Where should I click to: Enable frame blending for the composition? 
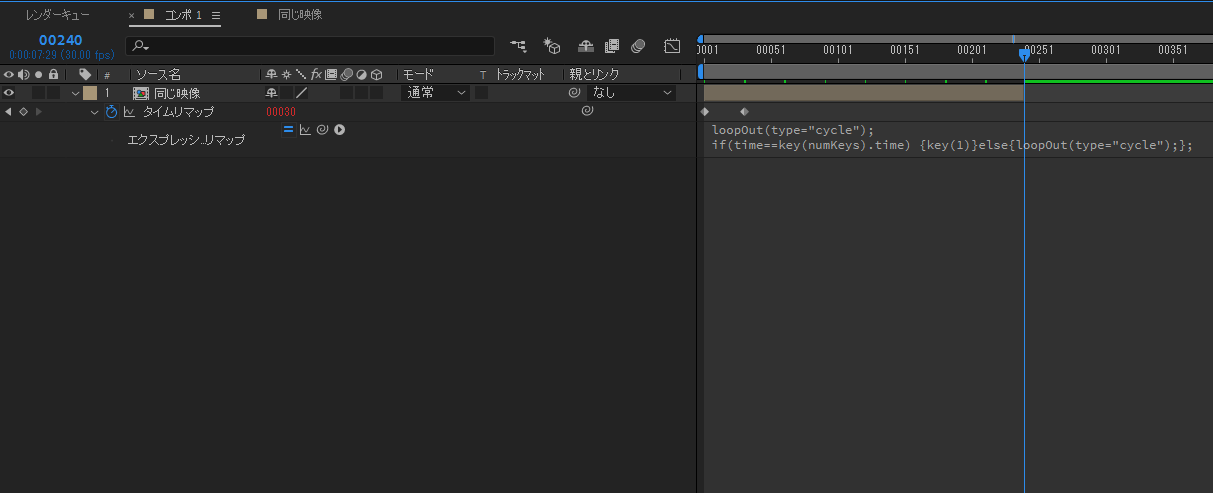(612, 46)
